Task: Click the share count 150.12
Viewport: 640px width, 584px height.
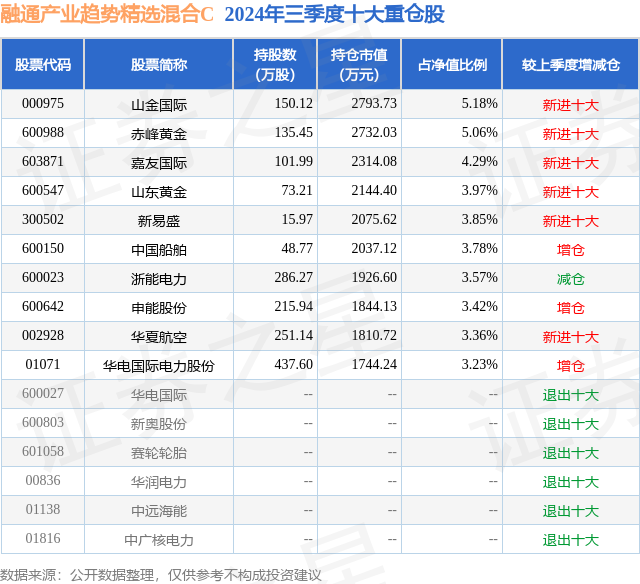Action: tap(293, 104)
